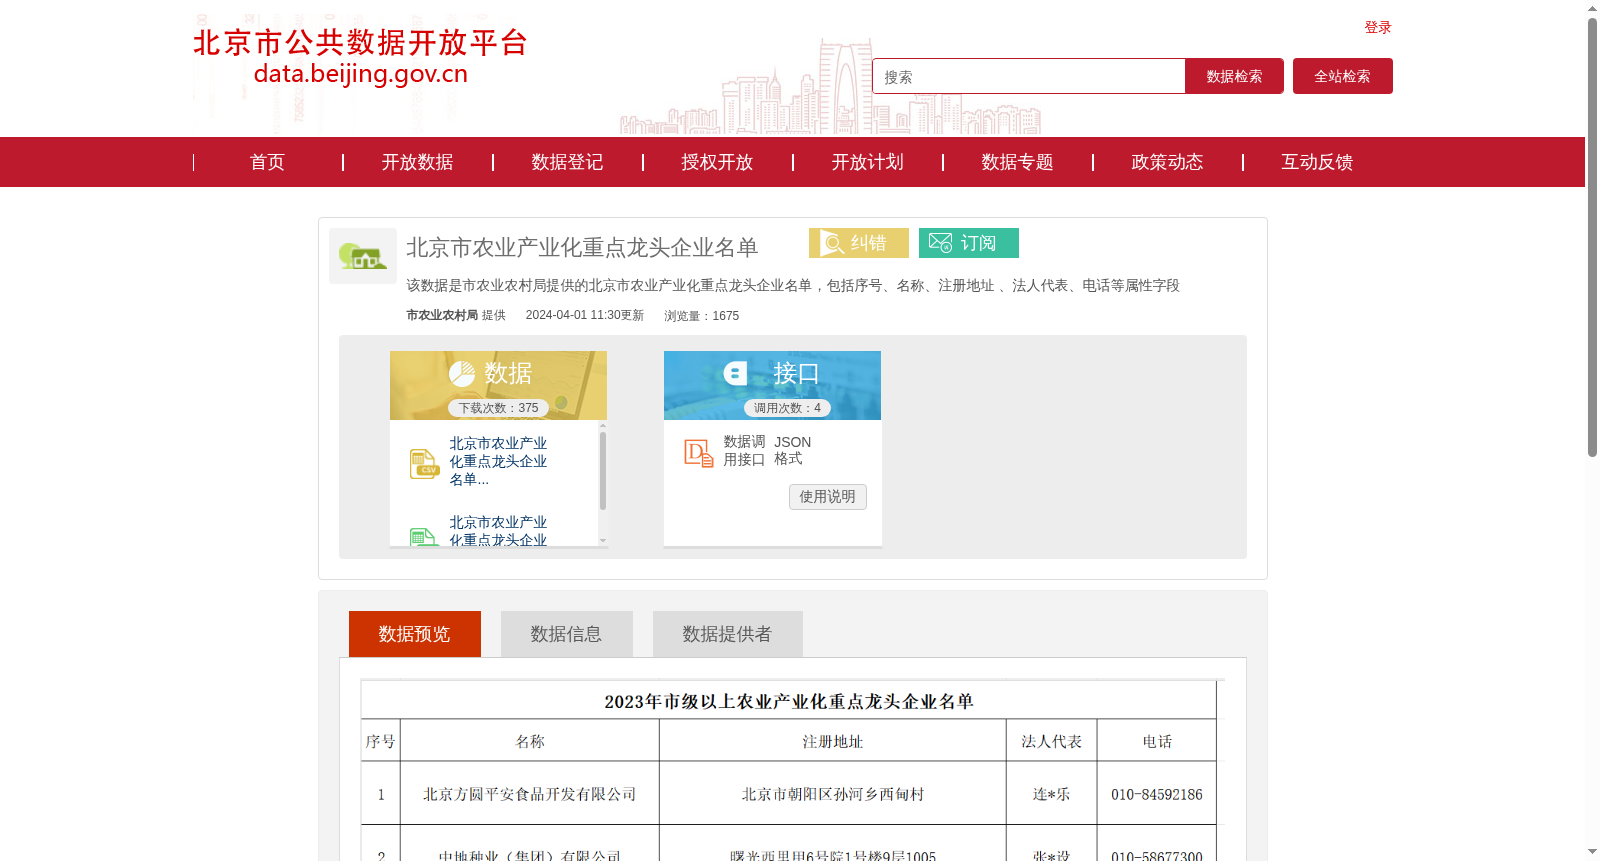Click the 数据检索 search button
The height and width of the screenshot is (861, 1600).
[1234, 76]
